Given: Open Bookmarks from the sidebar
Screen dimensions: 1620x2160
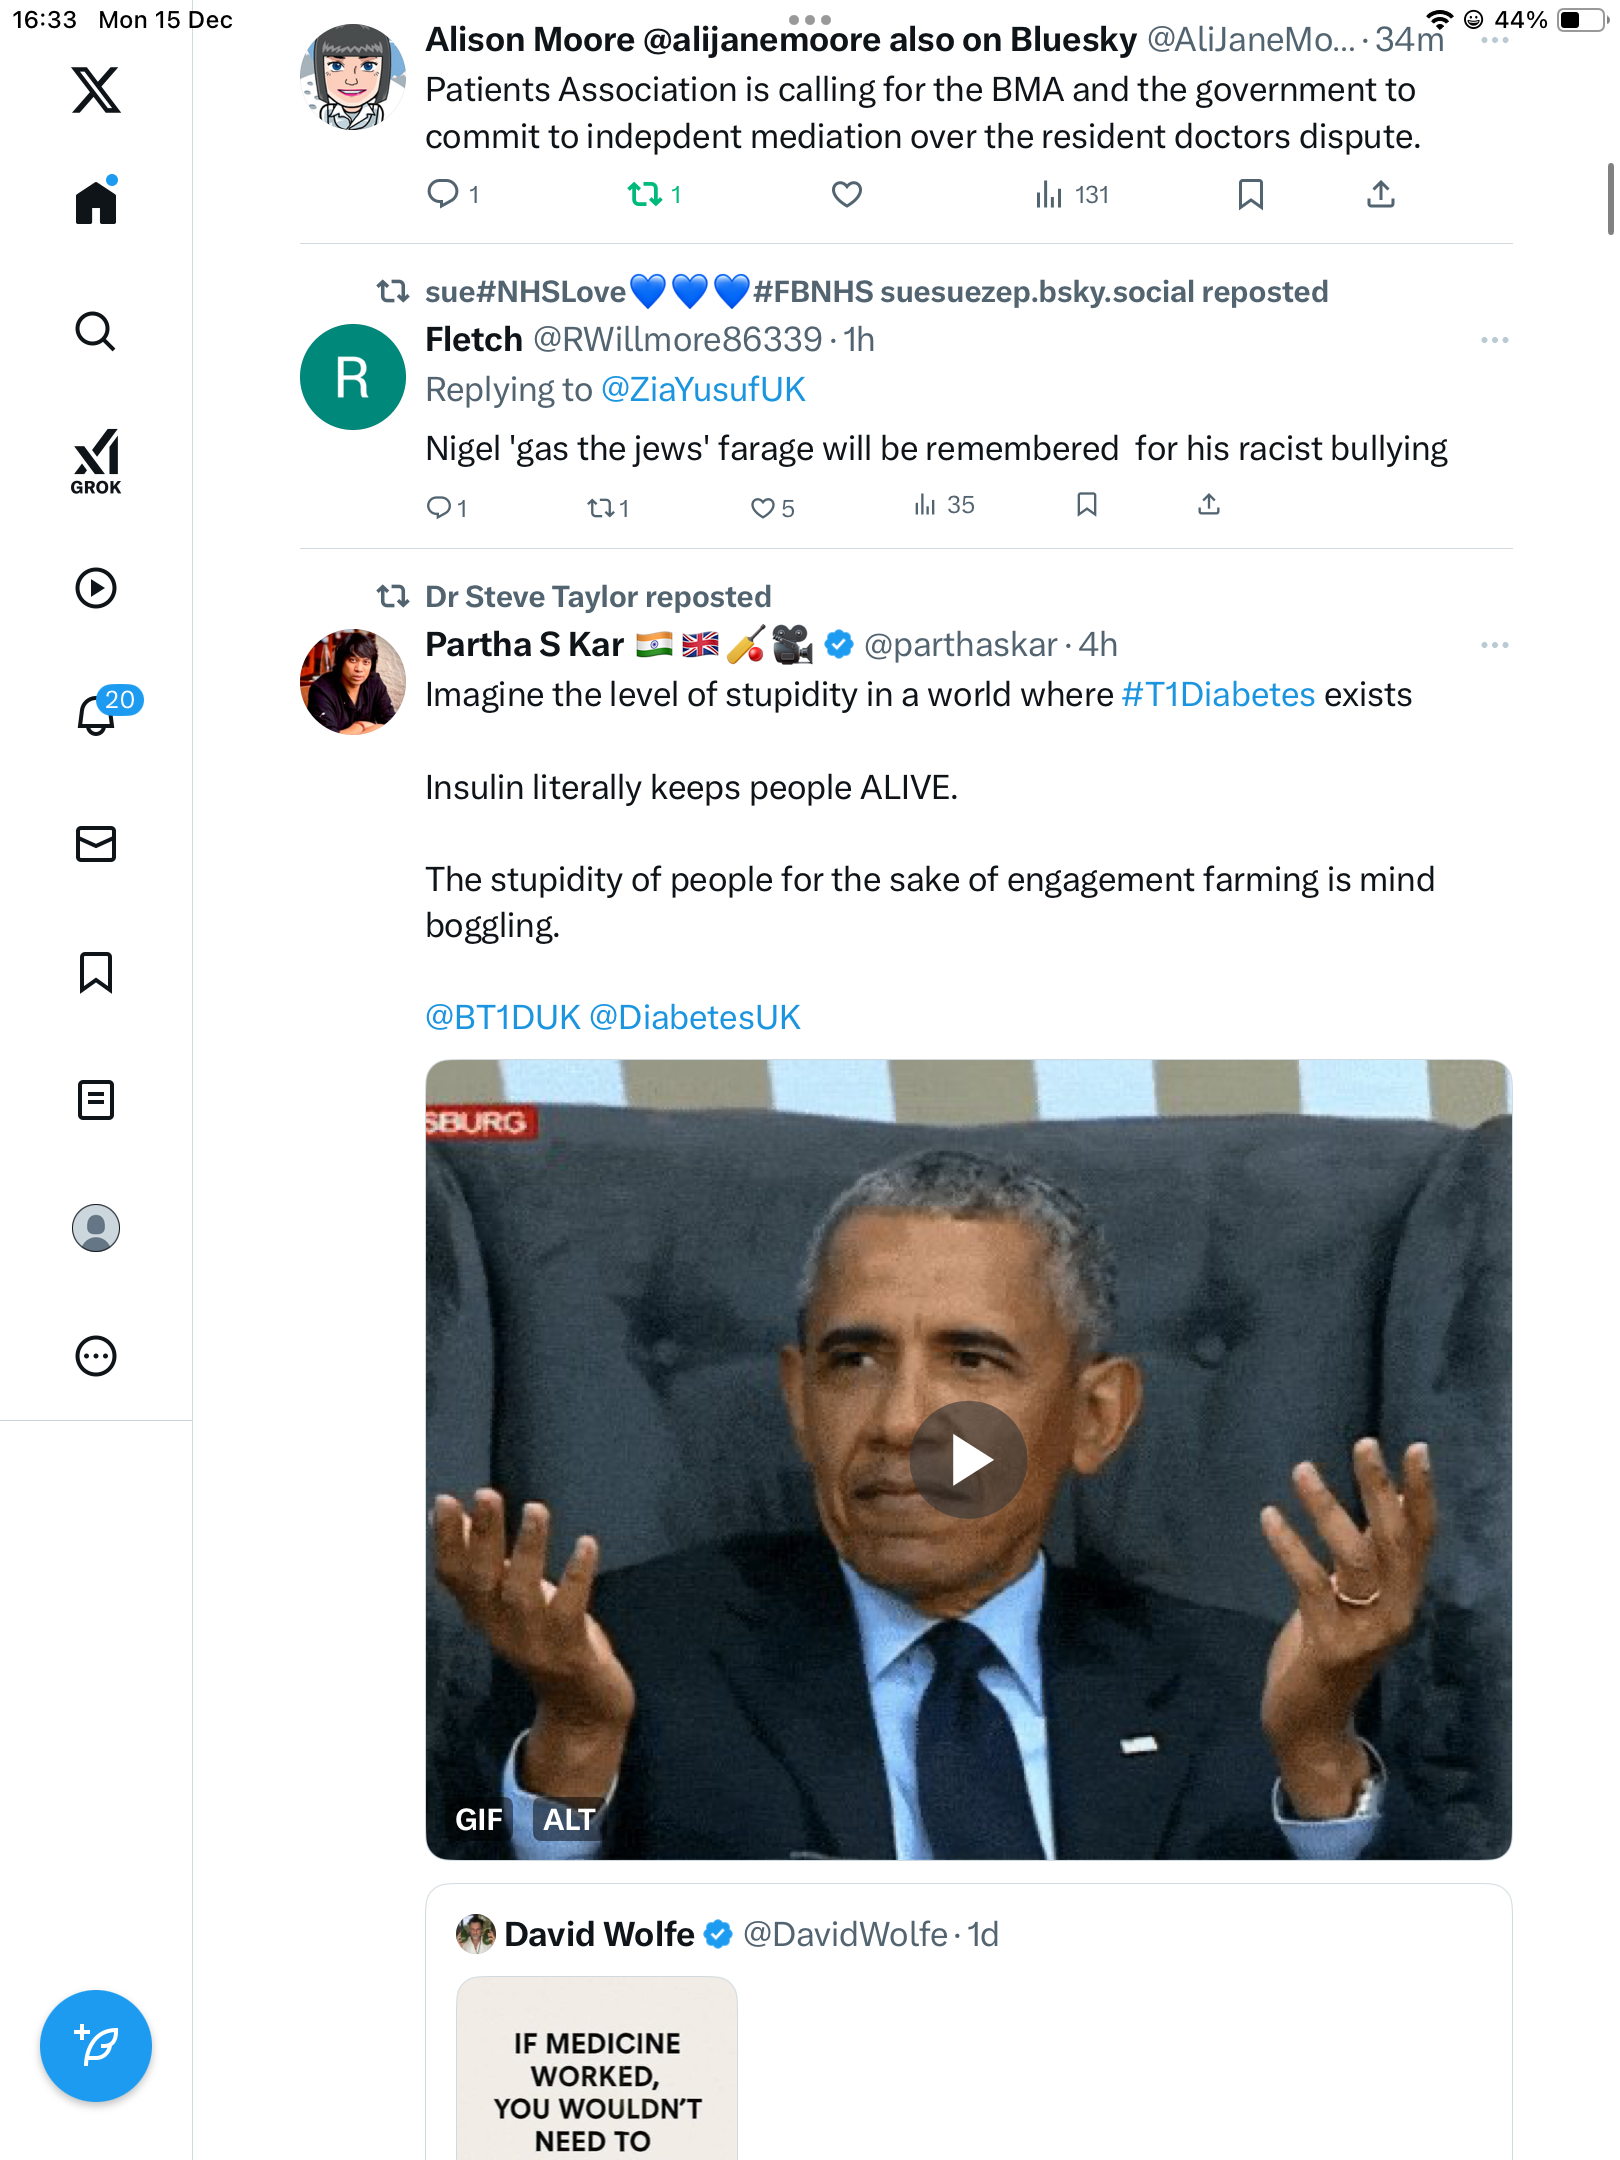Looking at the screenshot, I should pos(96,972).
